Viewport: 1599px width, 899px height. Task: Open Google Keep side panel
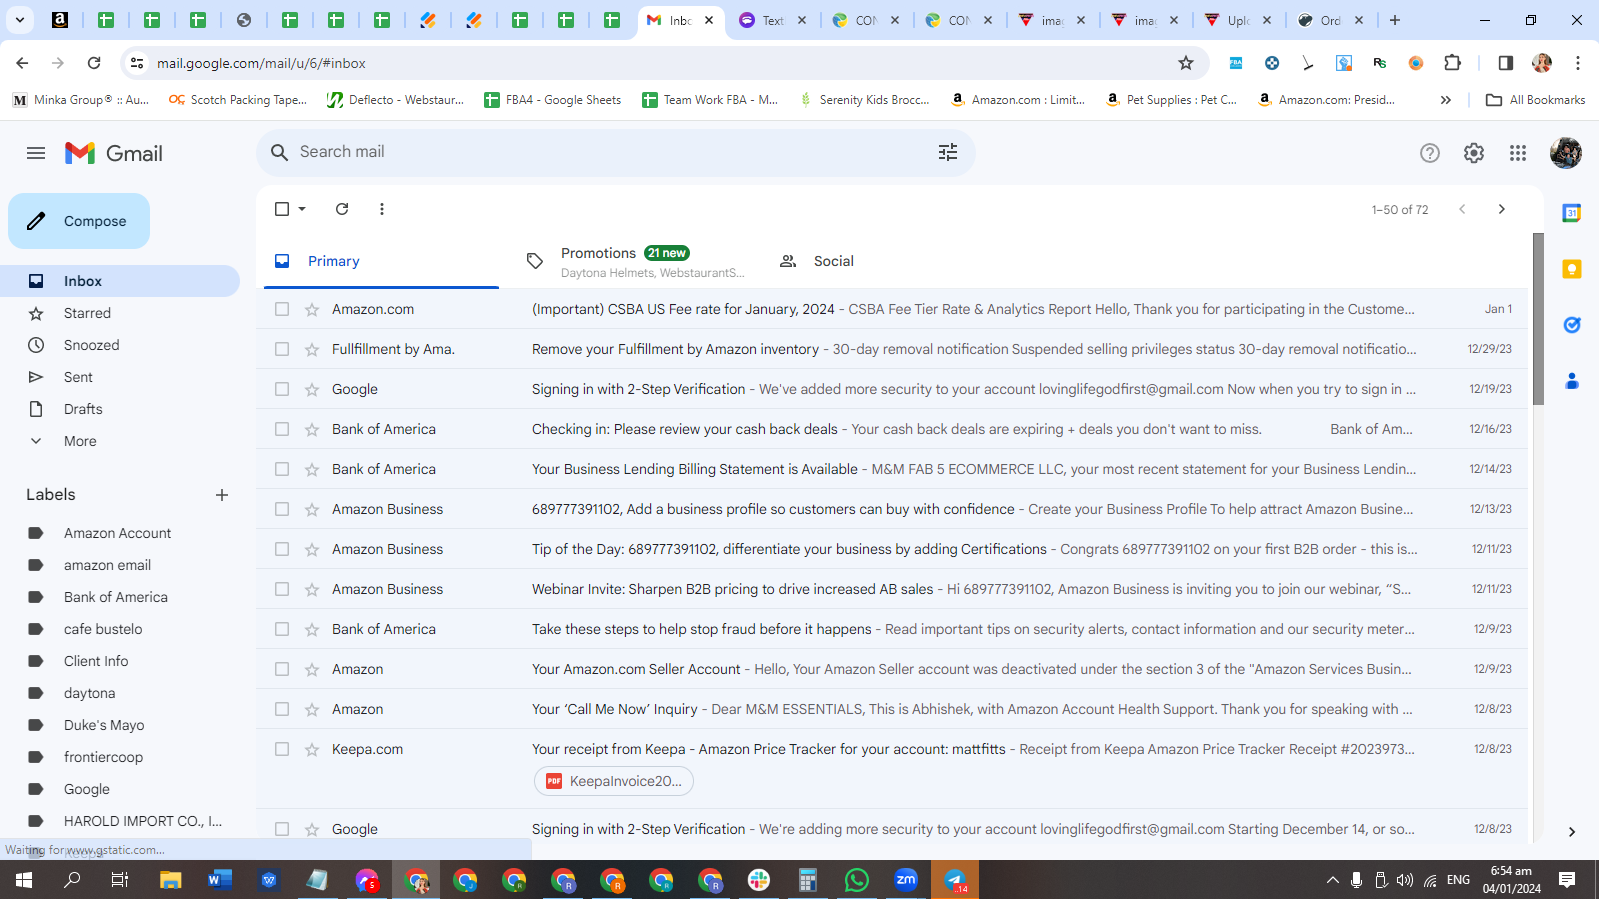[x=1572, y=269]
